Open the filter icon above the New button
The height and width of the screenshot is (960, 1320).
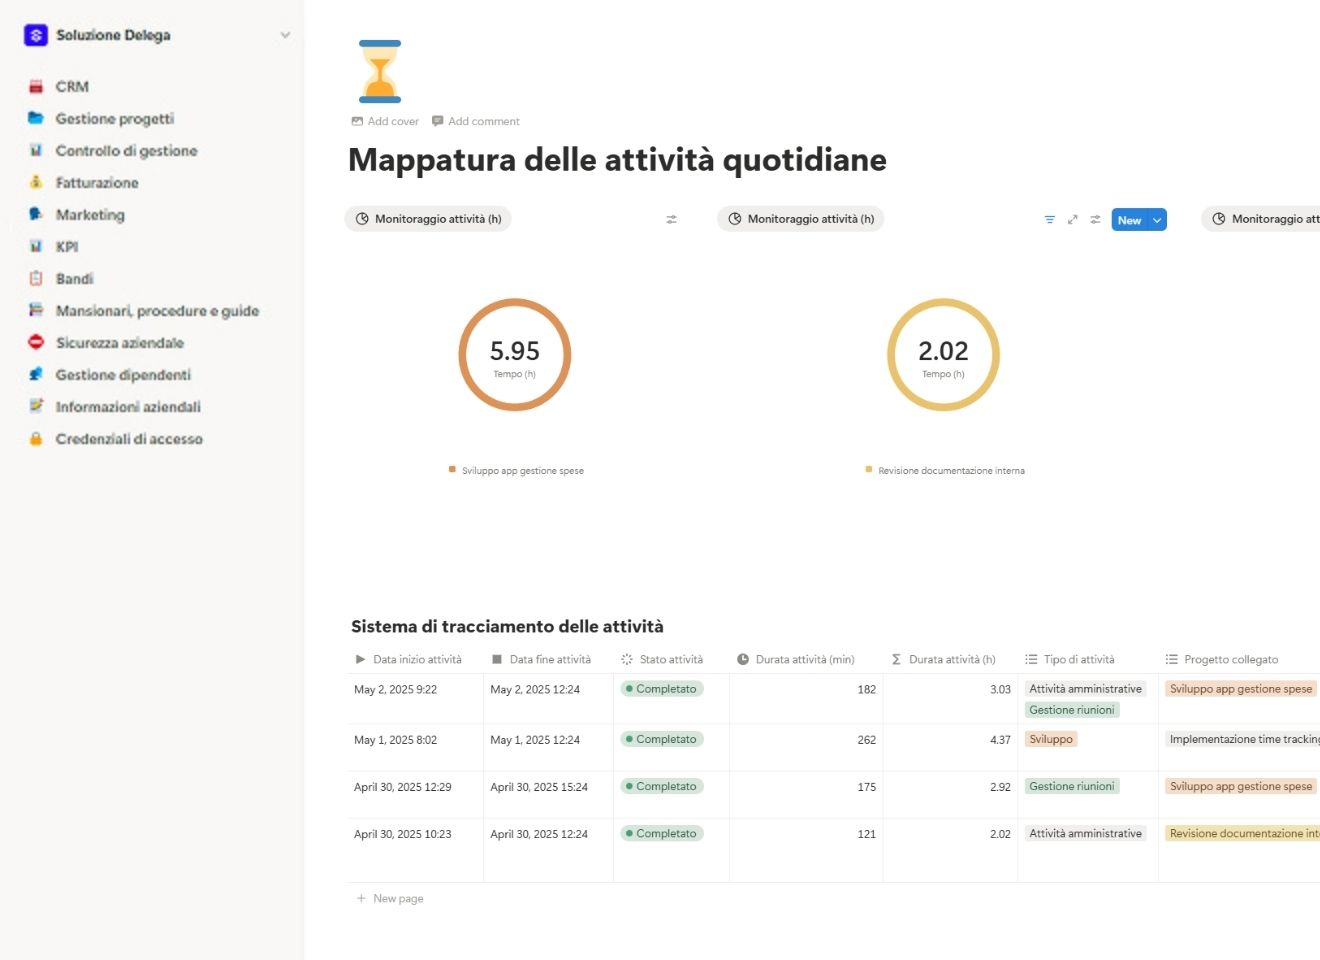point(1049,219)
